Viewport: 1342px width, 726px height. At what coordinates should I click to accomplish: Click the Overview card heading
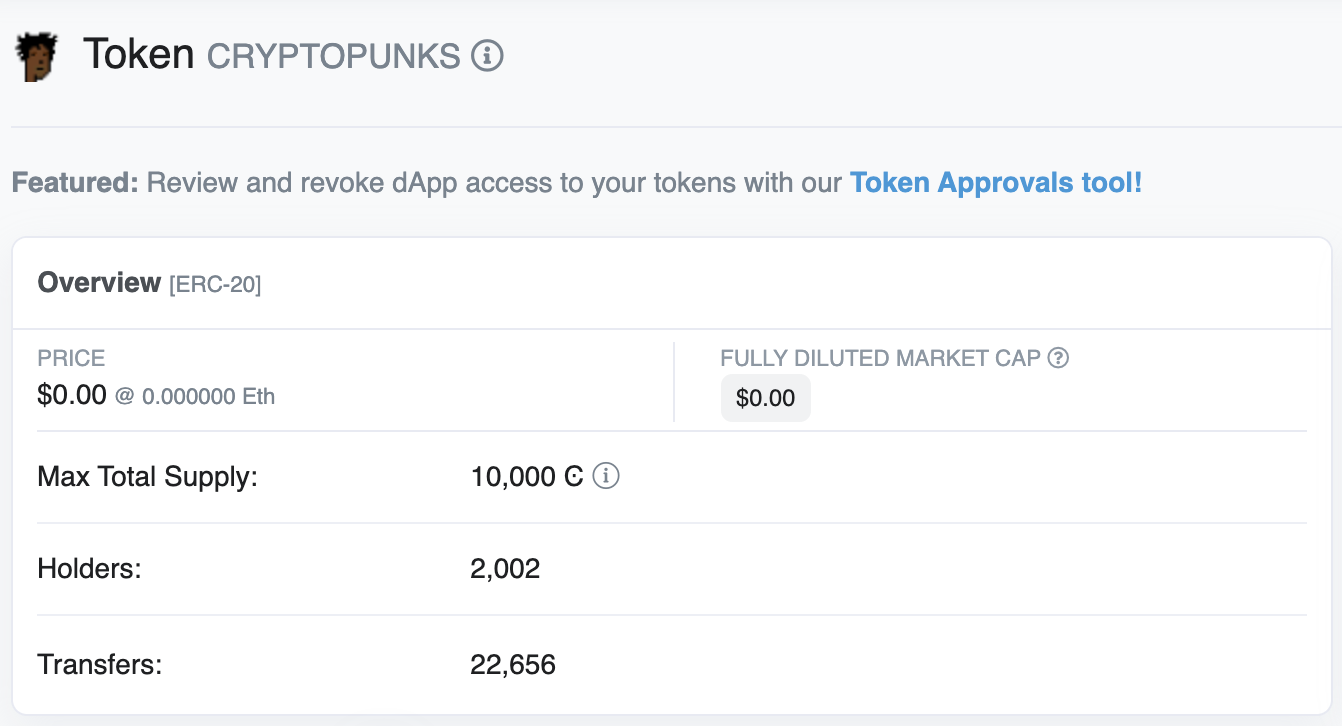click(99, 283)
